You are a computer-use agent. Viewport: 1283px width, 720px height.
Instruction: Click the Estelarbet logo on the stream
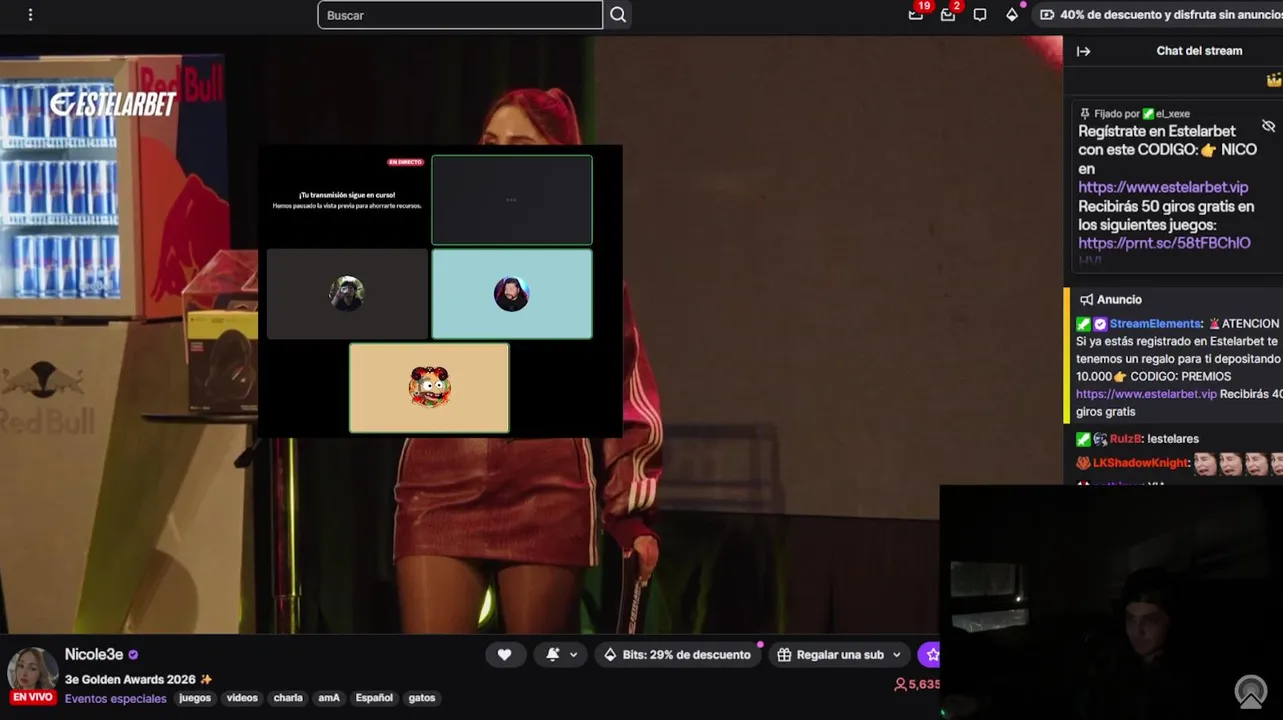coord(113,104)
